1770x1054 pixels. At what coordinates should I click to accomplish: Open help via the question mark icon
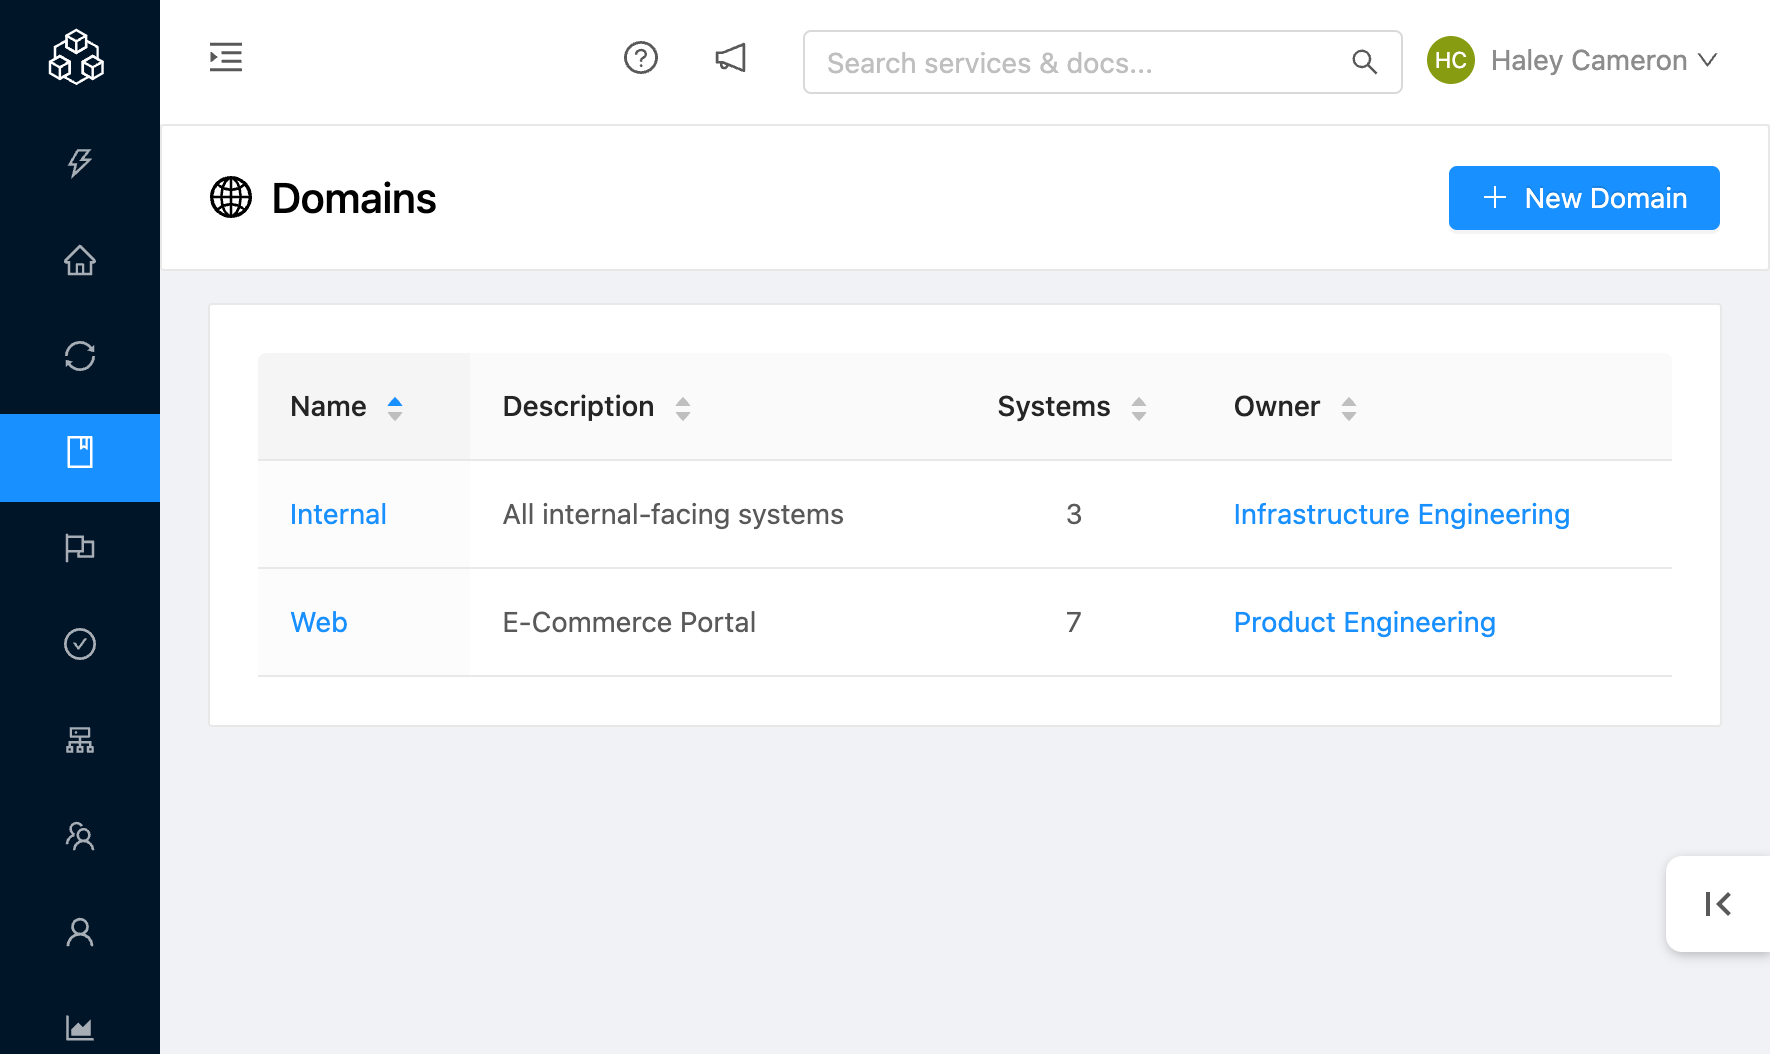(641, 58)
